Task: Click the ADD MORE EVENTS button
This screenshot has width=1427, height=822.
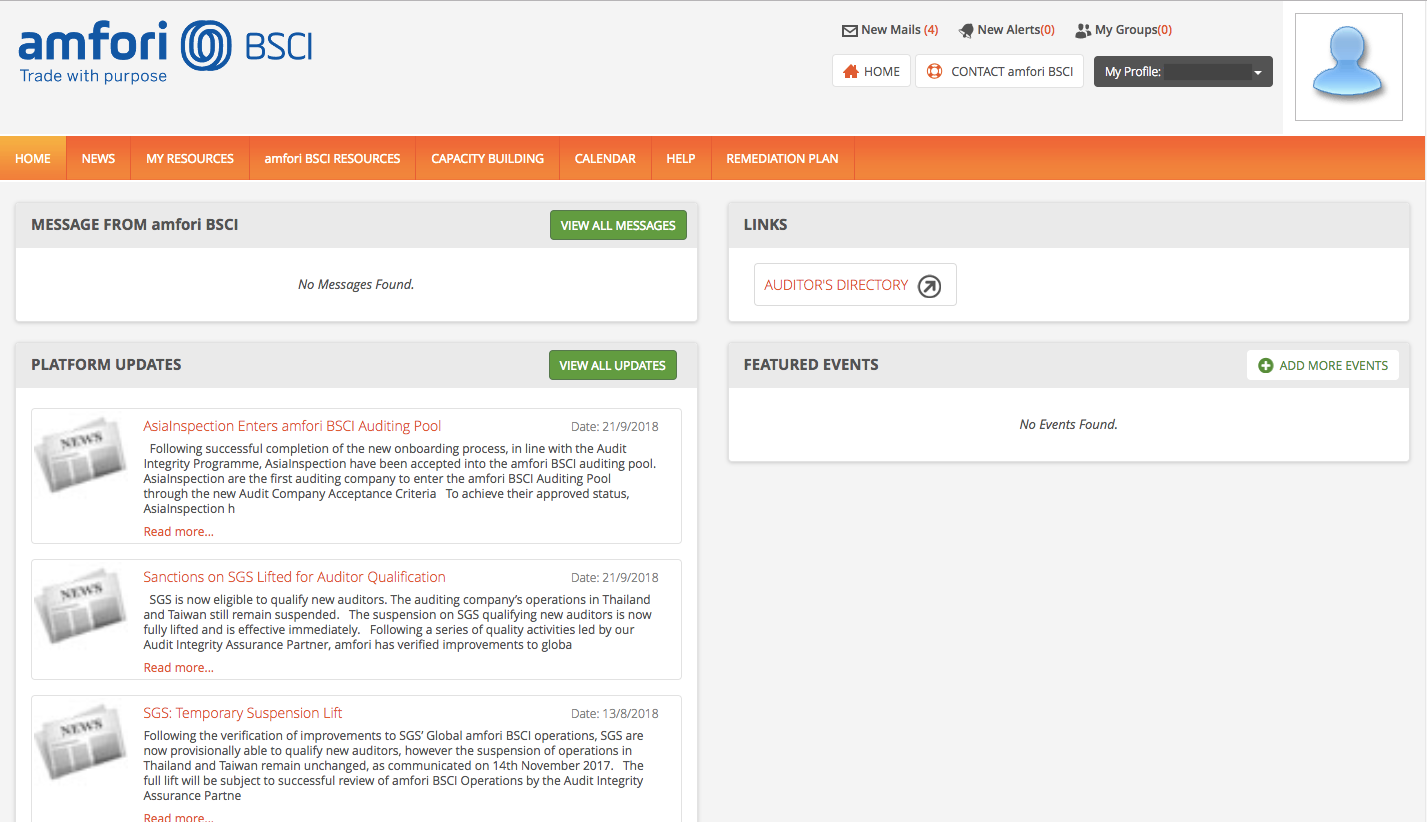Action: pyautogui.click(x=1323, y=365)
